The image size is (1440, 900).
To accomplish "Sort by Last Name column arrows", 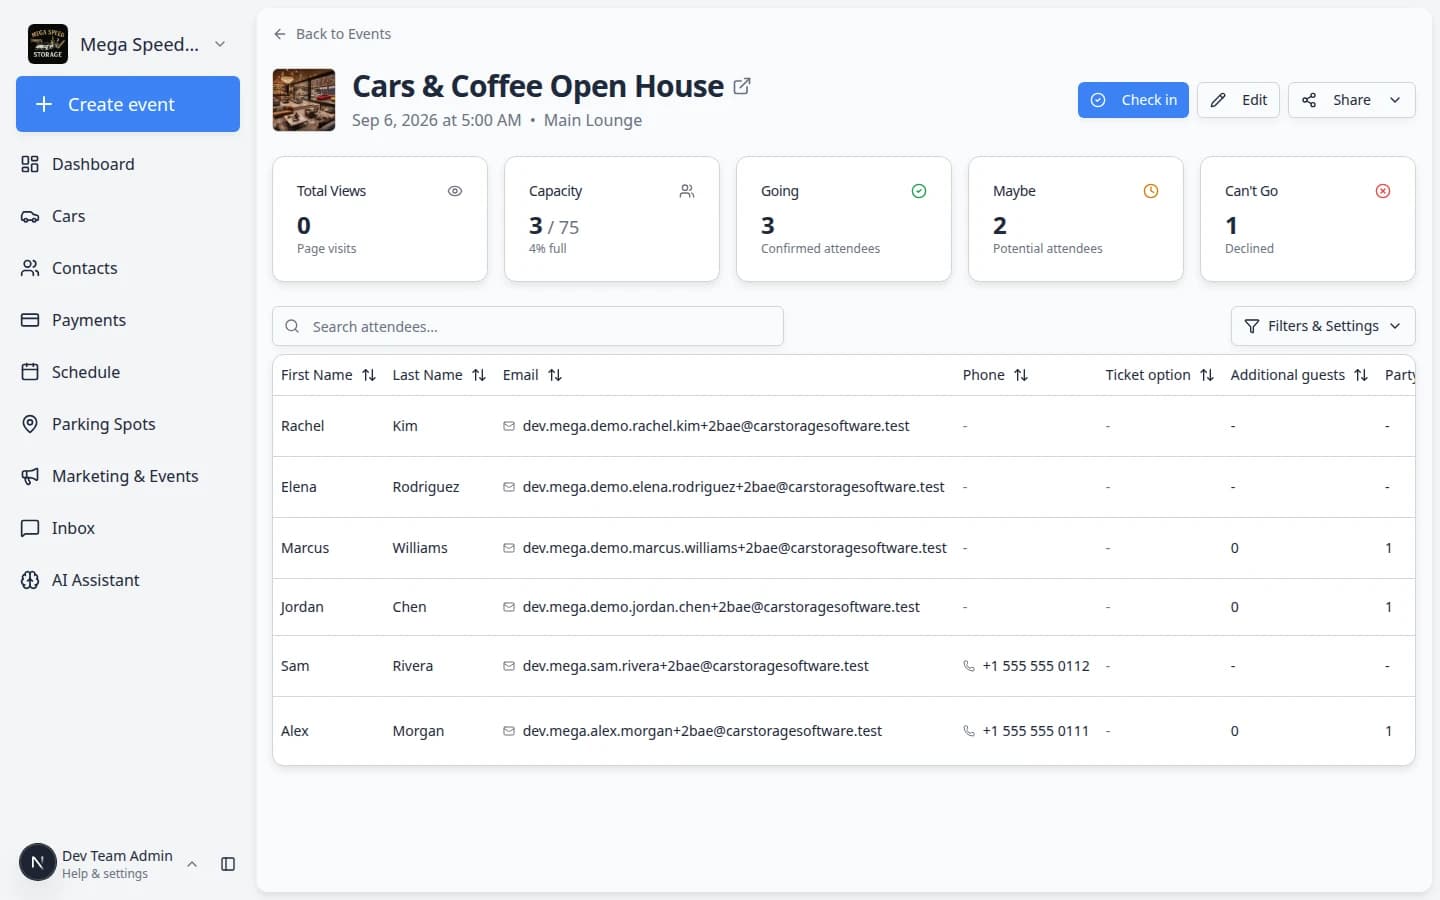I will pos(479,375).
